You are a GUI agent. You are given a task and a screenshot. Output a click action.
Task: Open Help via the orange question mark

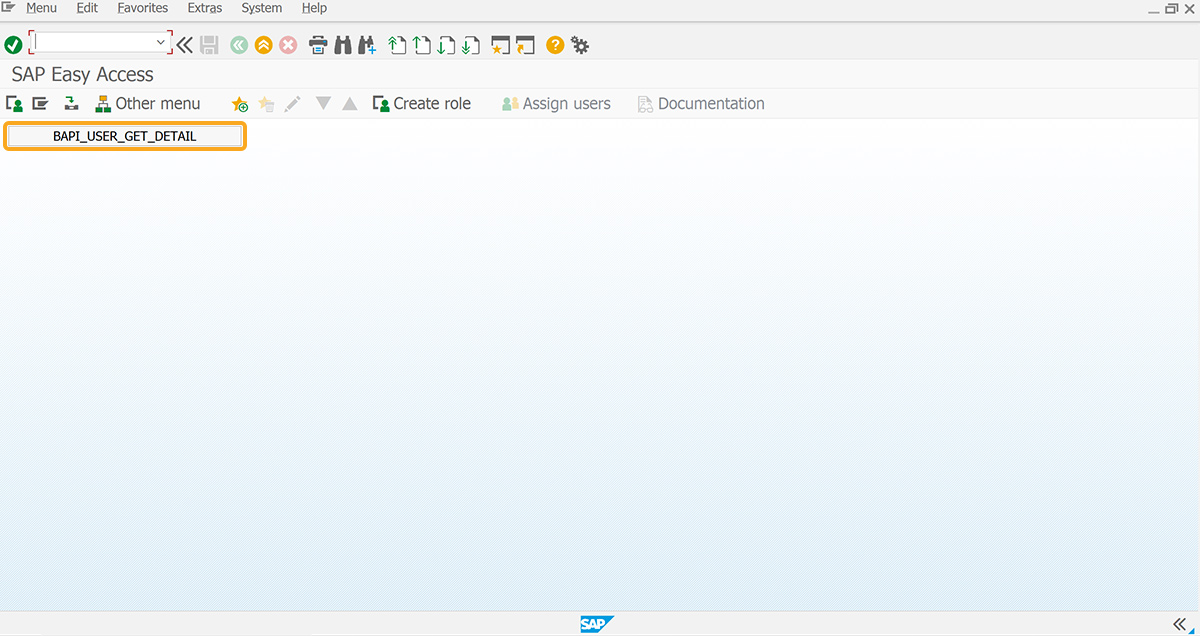[x=555, y=45]
